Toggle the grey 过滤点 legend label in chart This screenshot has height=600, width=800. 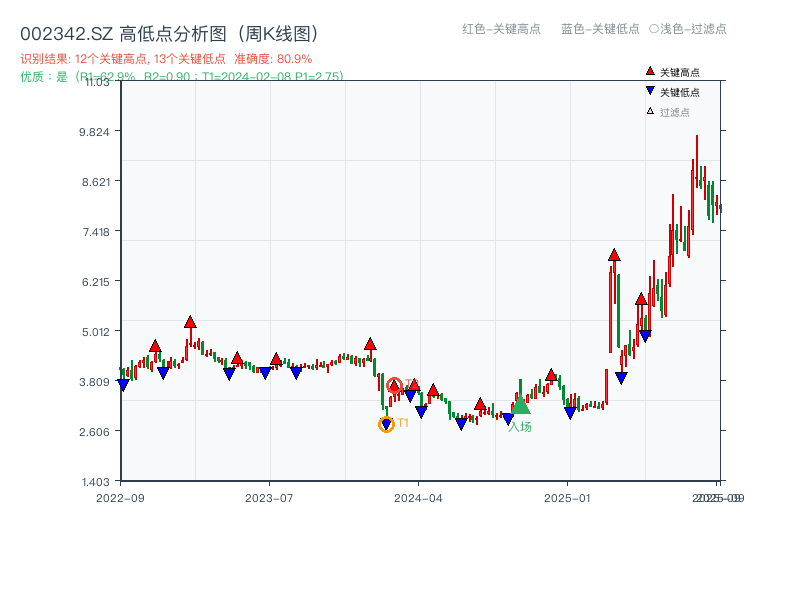[675, 112]
